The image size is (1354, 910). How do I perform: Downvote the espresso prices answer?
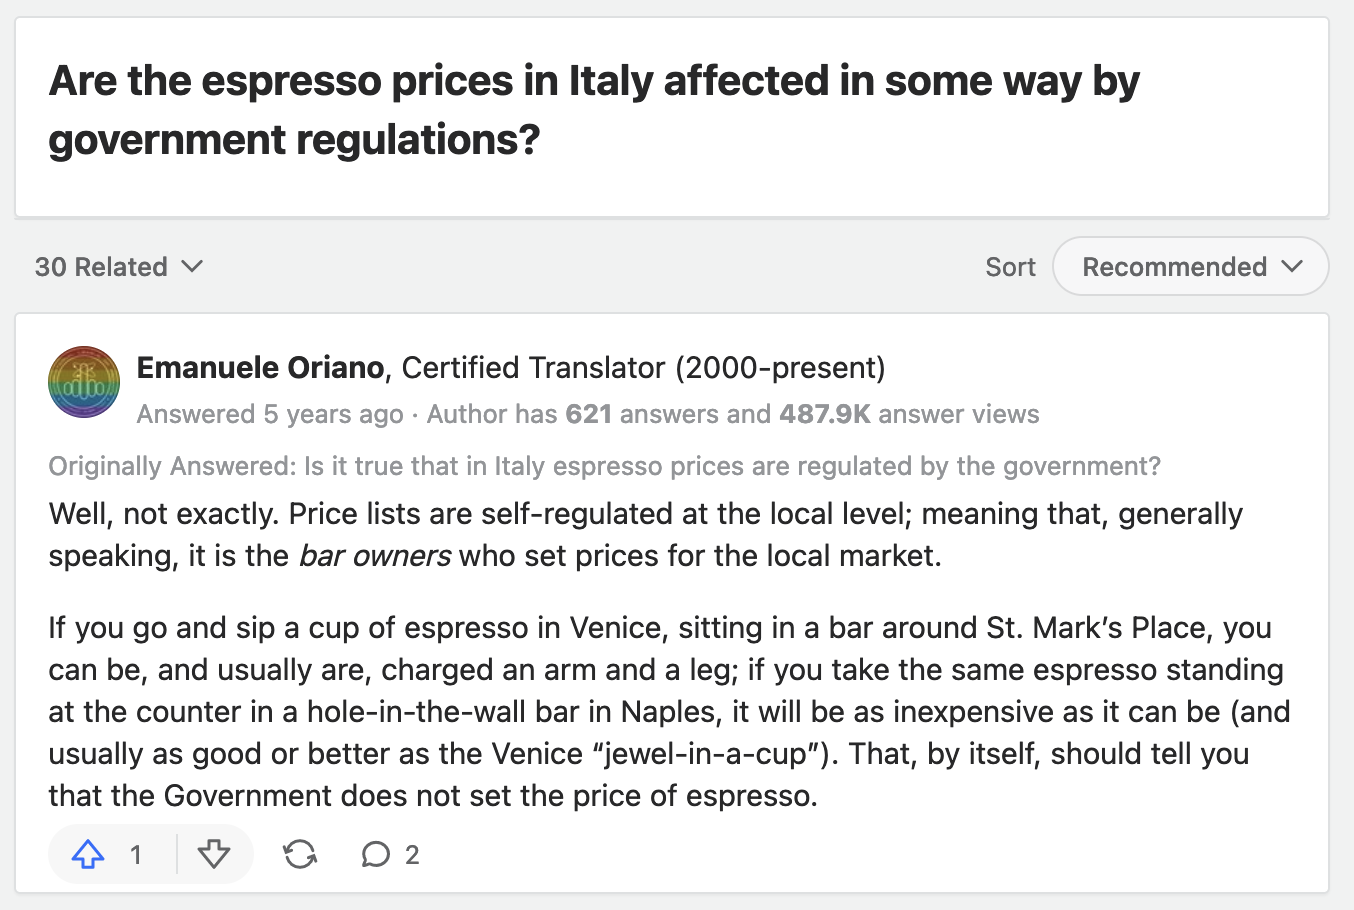tap(214, 854)
